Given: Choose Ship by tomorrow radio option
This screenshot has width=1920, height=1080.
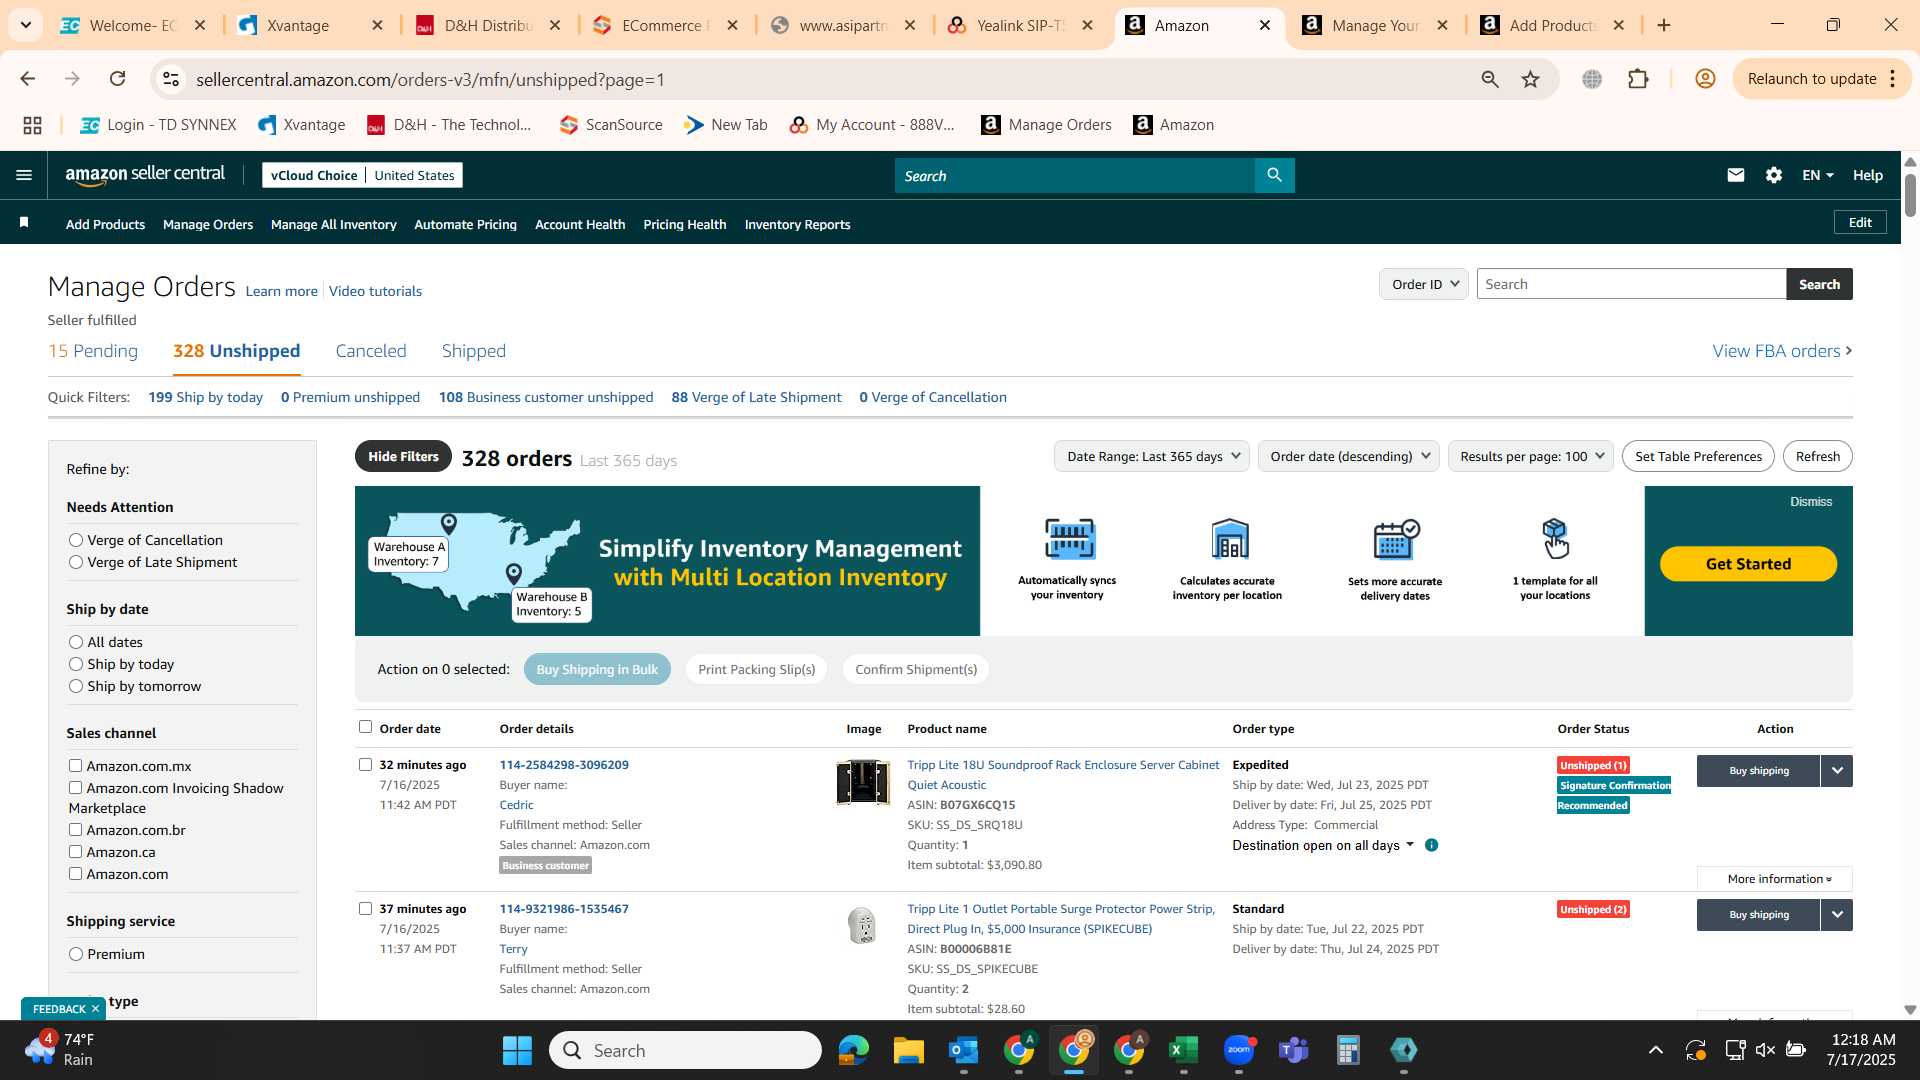Looking at the screenshot, I should (x=76, y=686).
